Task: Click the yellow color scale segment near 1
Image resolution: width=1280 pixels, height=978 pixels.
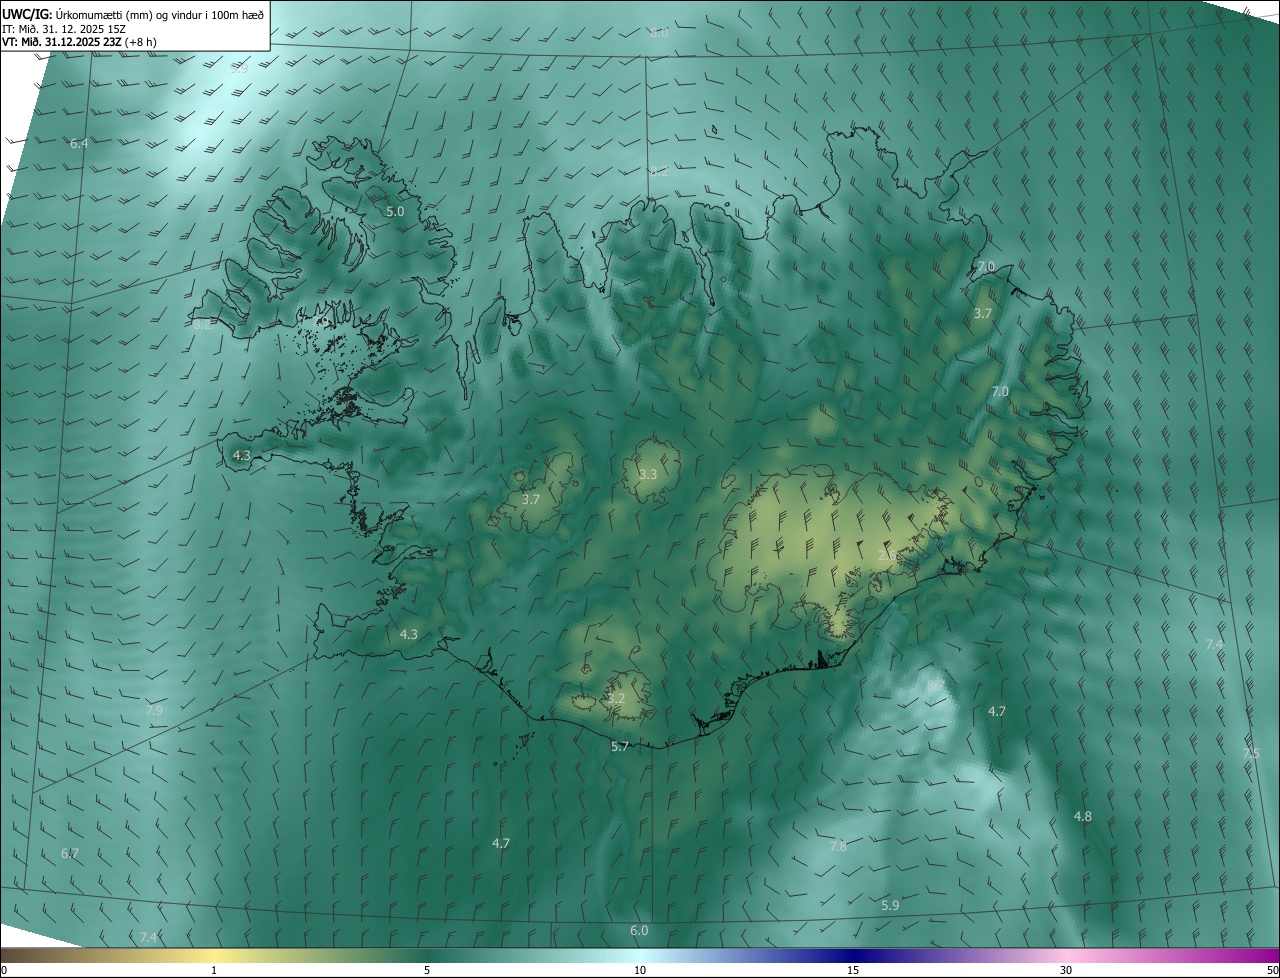Action: pyautogui.click(x=214, y=956)
